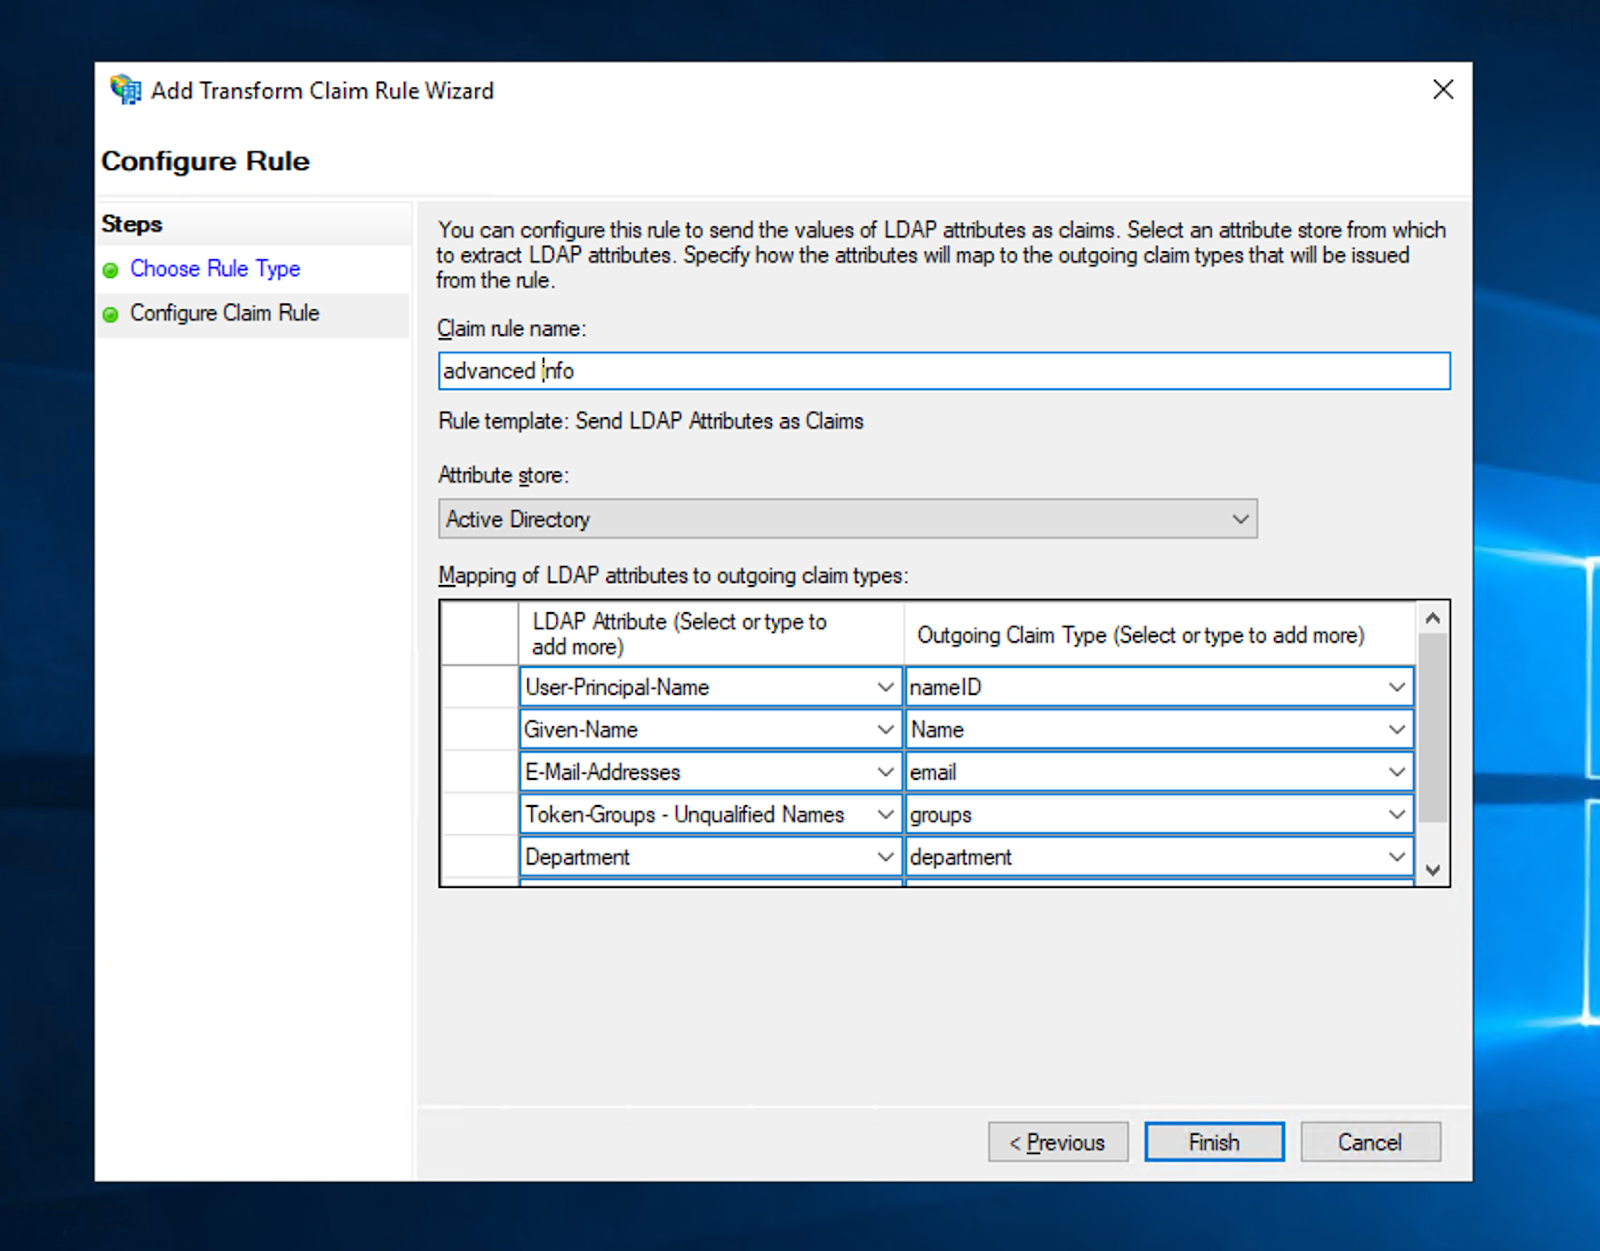Image resolution: width=1600 pixels, height=1251 pixels.
Task: Open the nameID outgoing claim type dropdown
Action: click(1397, 687)
